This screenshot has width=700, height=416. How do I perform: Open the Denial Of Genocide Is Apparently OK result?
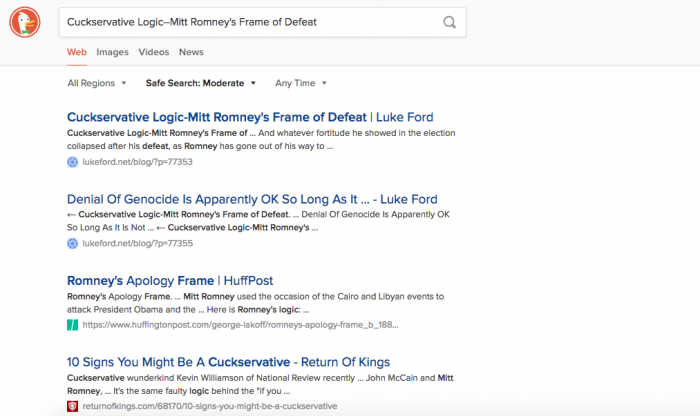click(252, 199)
